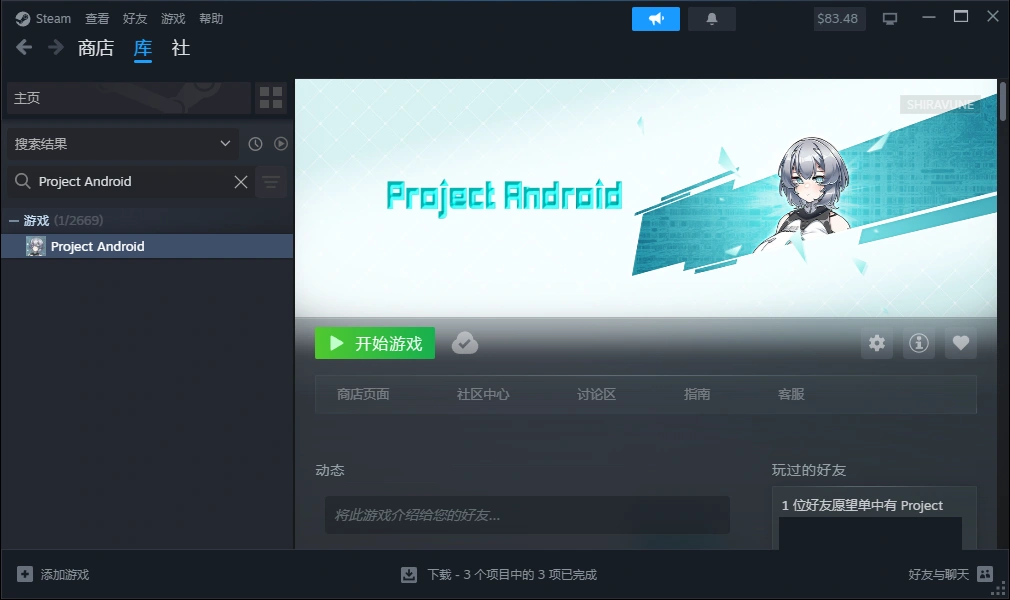Launch the game with 开始游戏

coord(375,343)
